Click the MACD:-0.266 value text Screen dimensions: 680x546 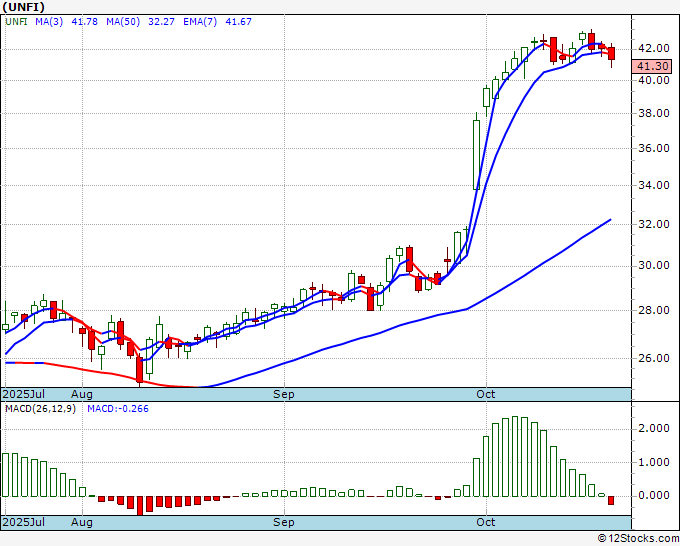tap(118, 409)
